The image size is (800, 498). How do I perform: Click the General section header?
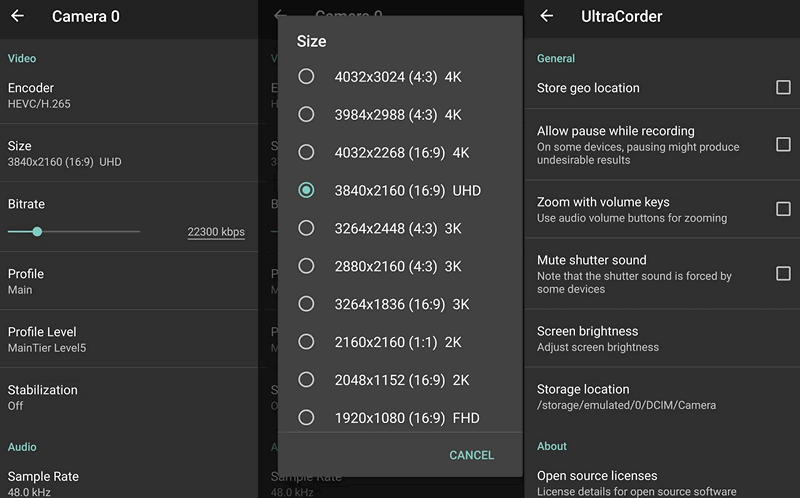pos(556,58)
